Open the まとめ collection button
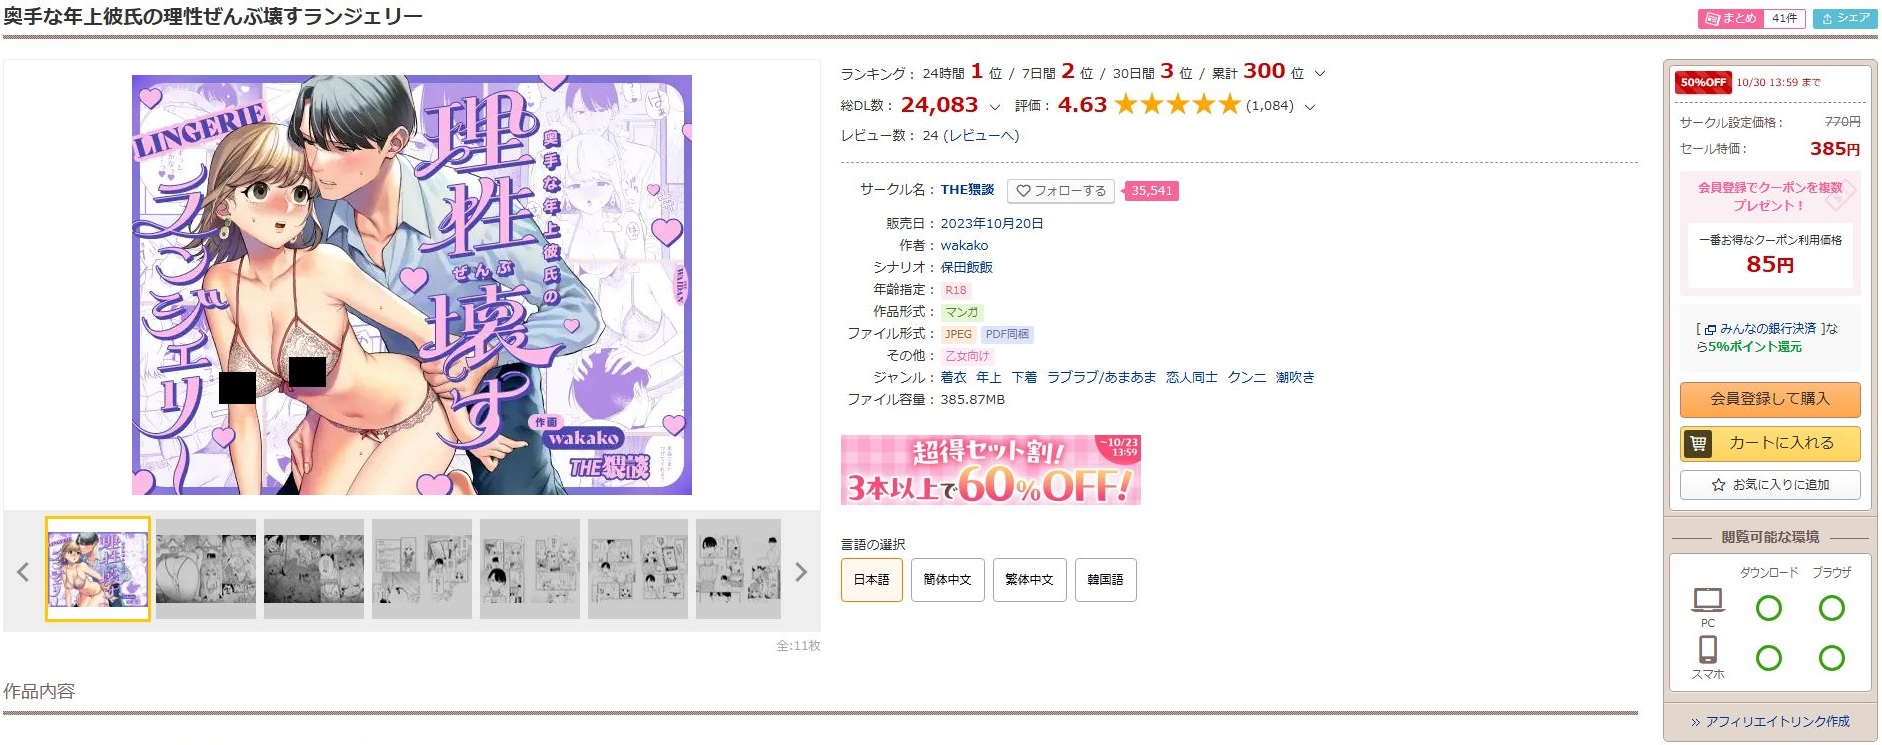Viewport: 1882px width, 745px height. coord(1750,18)
